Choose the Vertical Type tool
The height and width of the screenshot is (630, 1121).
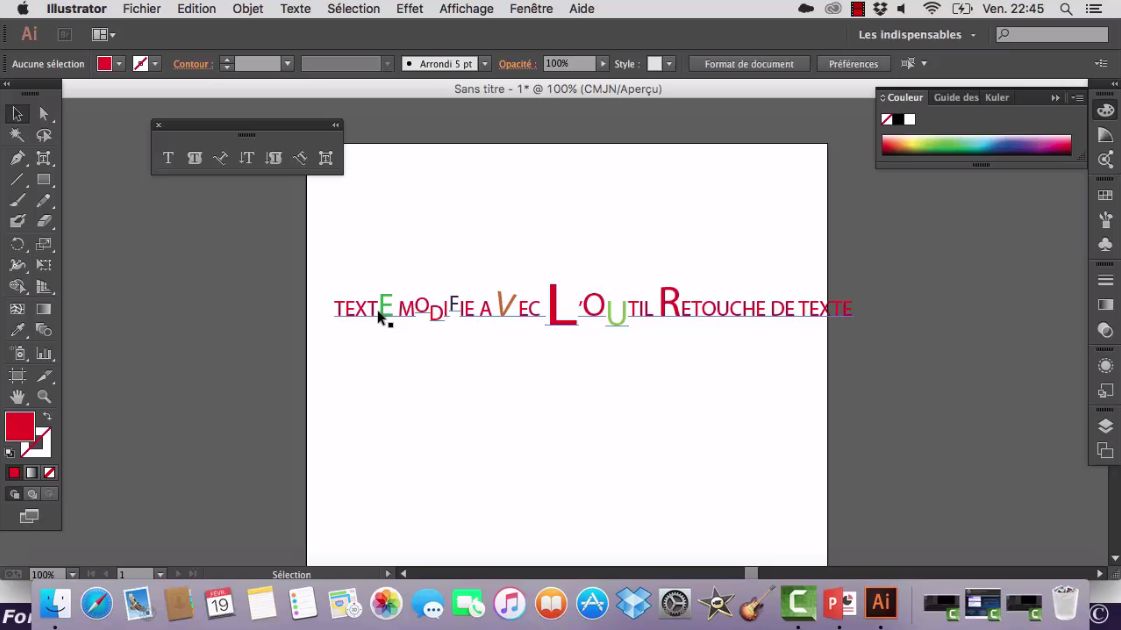click(x=247, y=157)
